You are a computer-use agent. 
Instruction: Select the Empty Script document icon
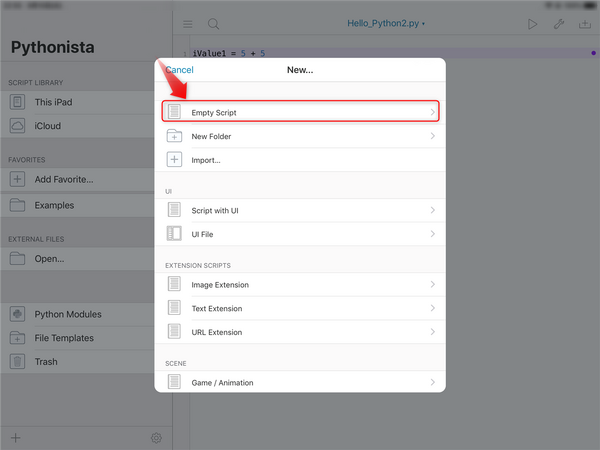point(174,112)
